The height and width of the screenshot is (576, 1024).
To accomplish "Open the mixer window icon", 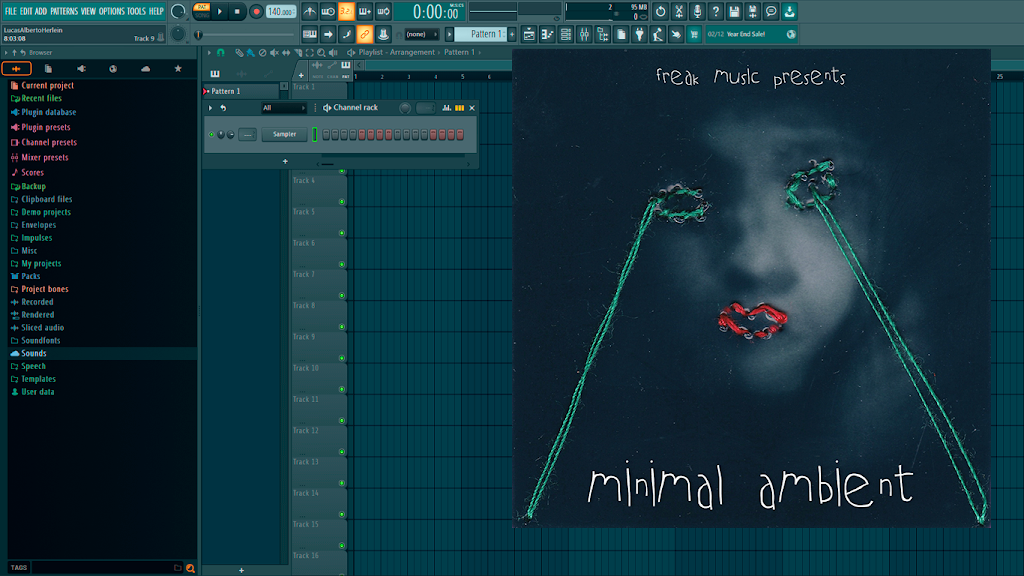I will click(584, 34).
